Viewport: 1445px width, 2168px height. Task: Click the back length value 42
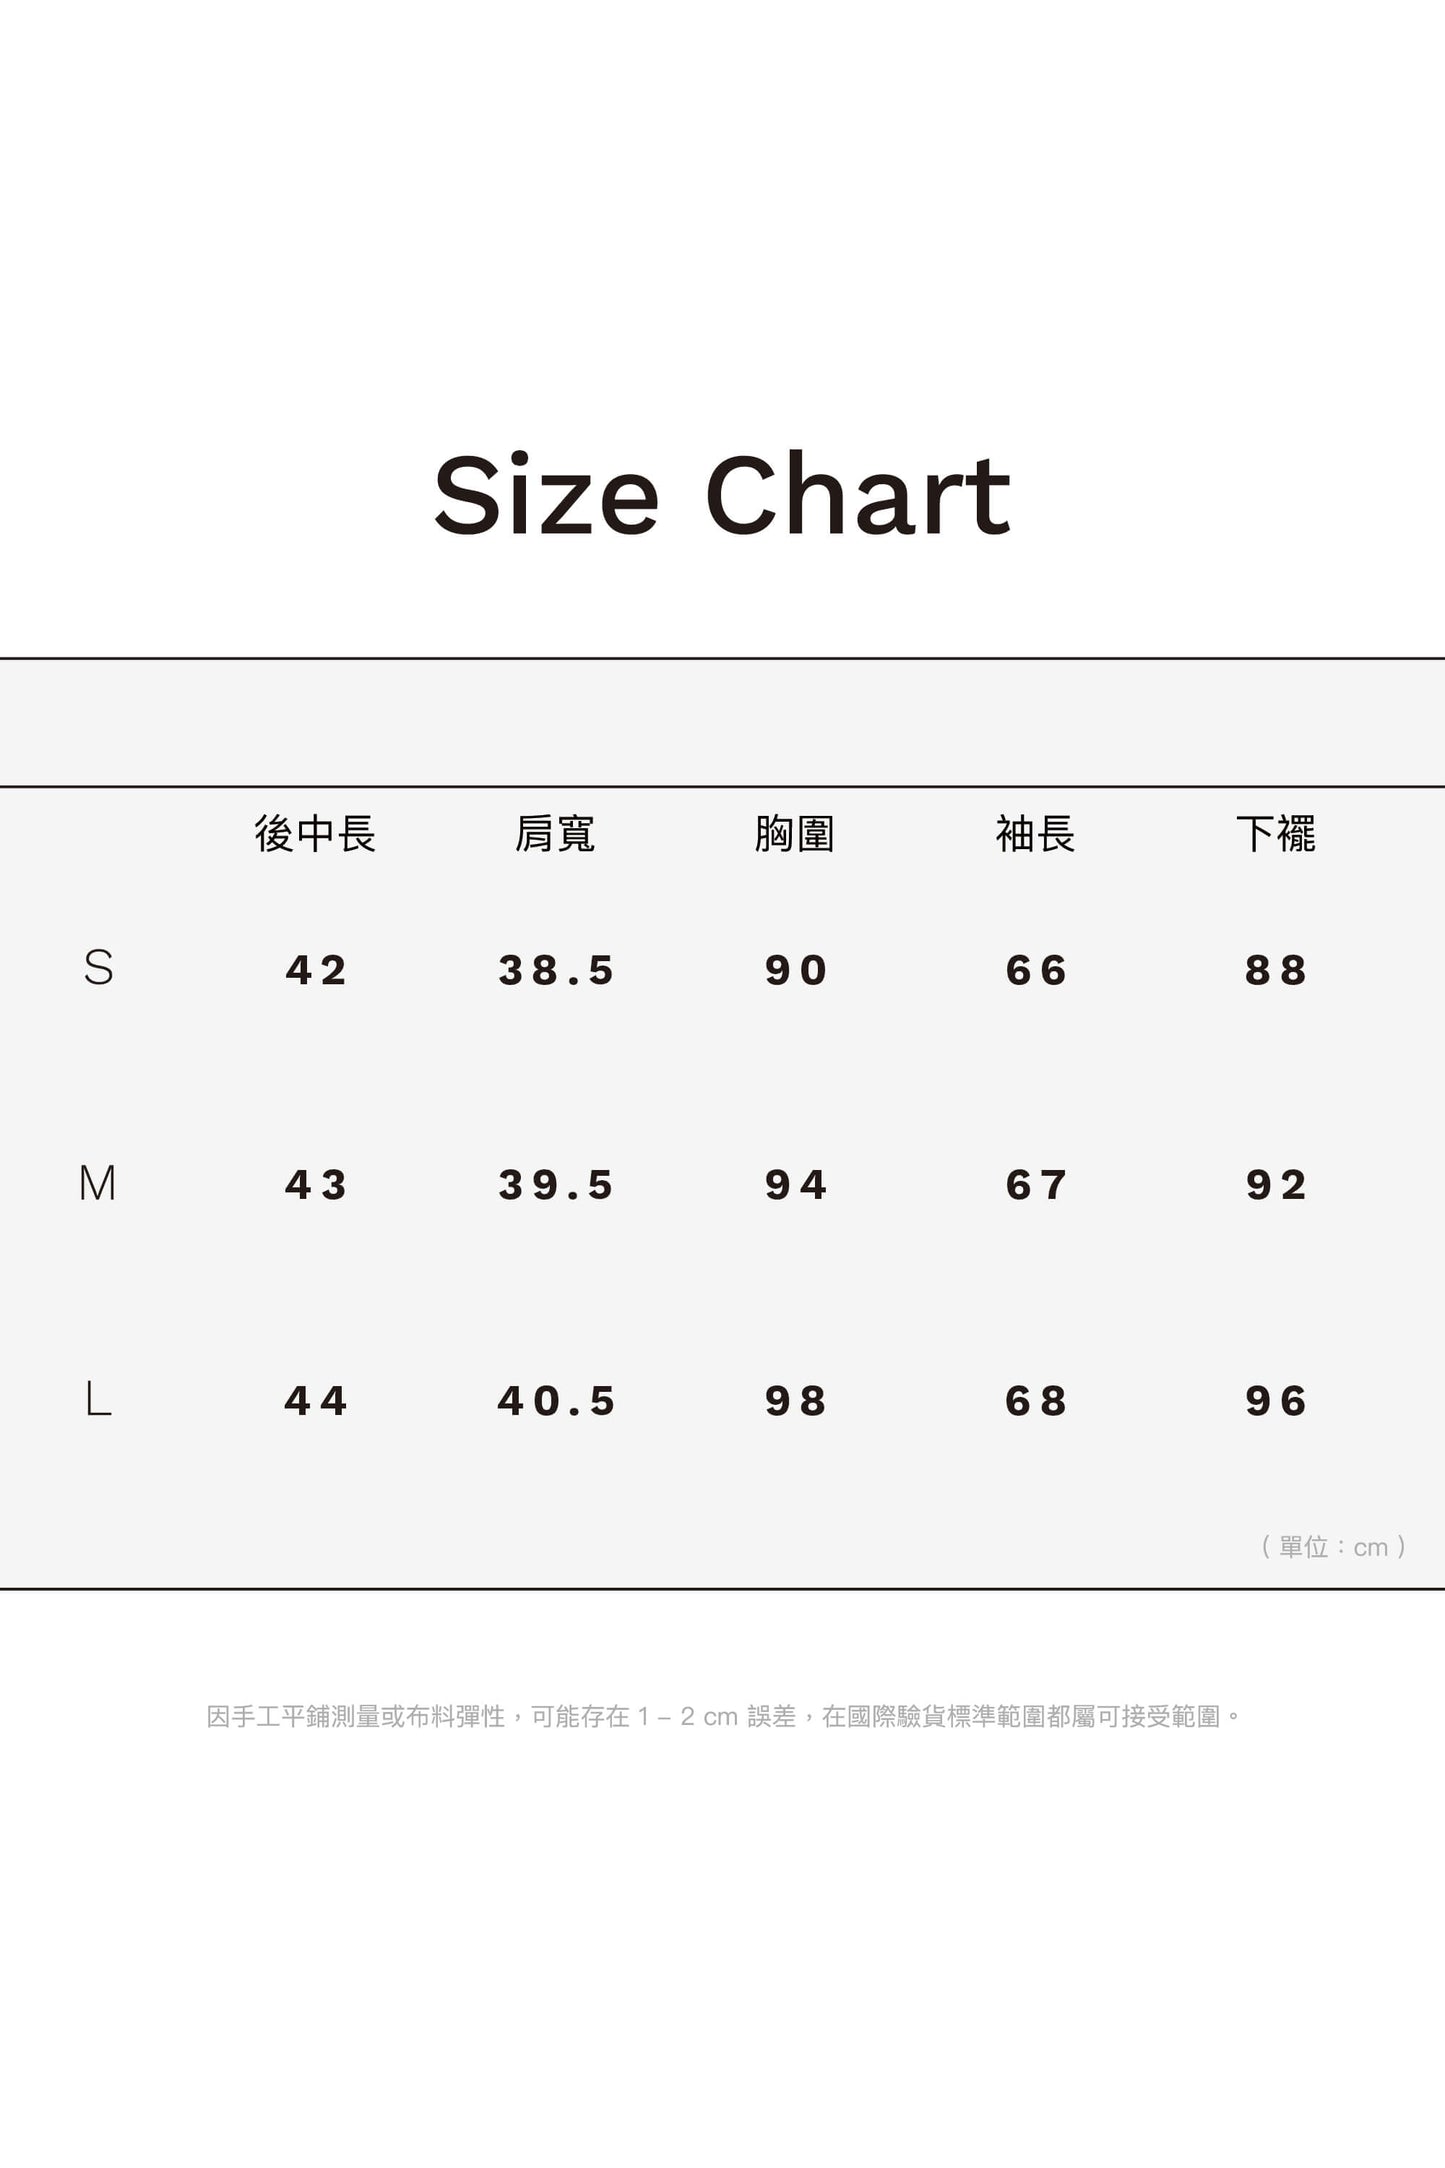coord(316,970)
